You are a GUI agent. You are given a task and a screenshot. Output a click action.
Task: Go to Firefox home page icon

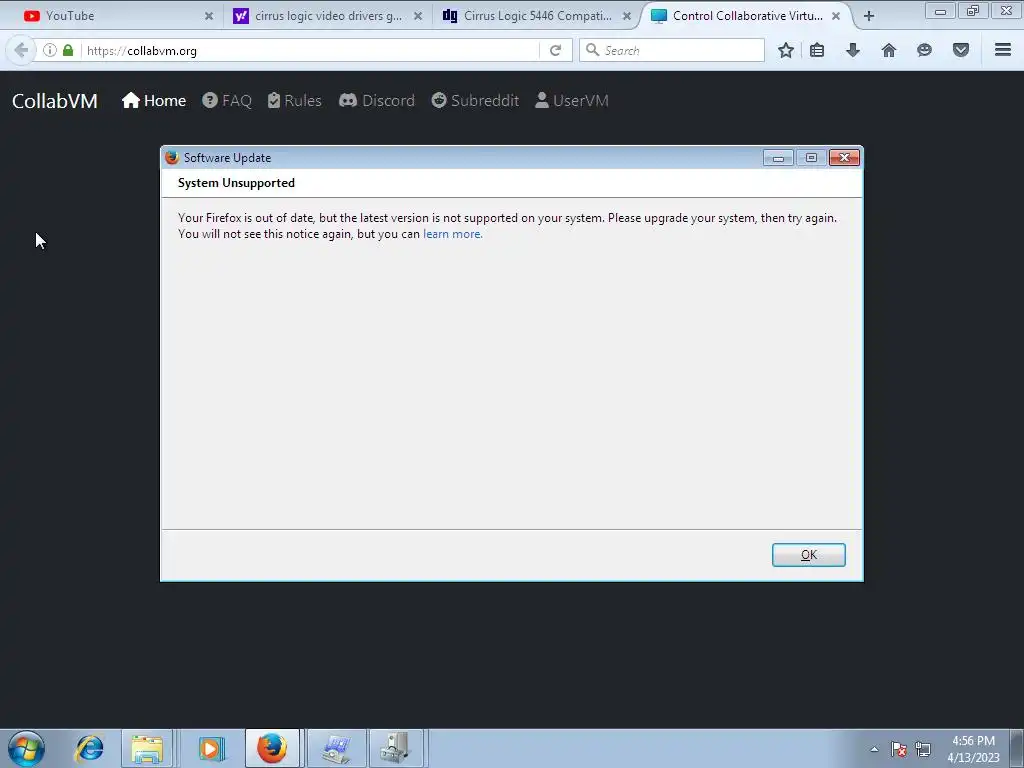coord(889,50)
